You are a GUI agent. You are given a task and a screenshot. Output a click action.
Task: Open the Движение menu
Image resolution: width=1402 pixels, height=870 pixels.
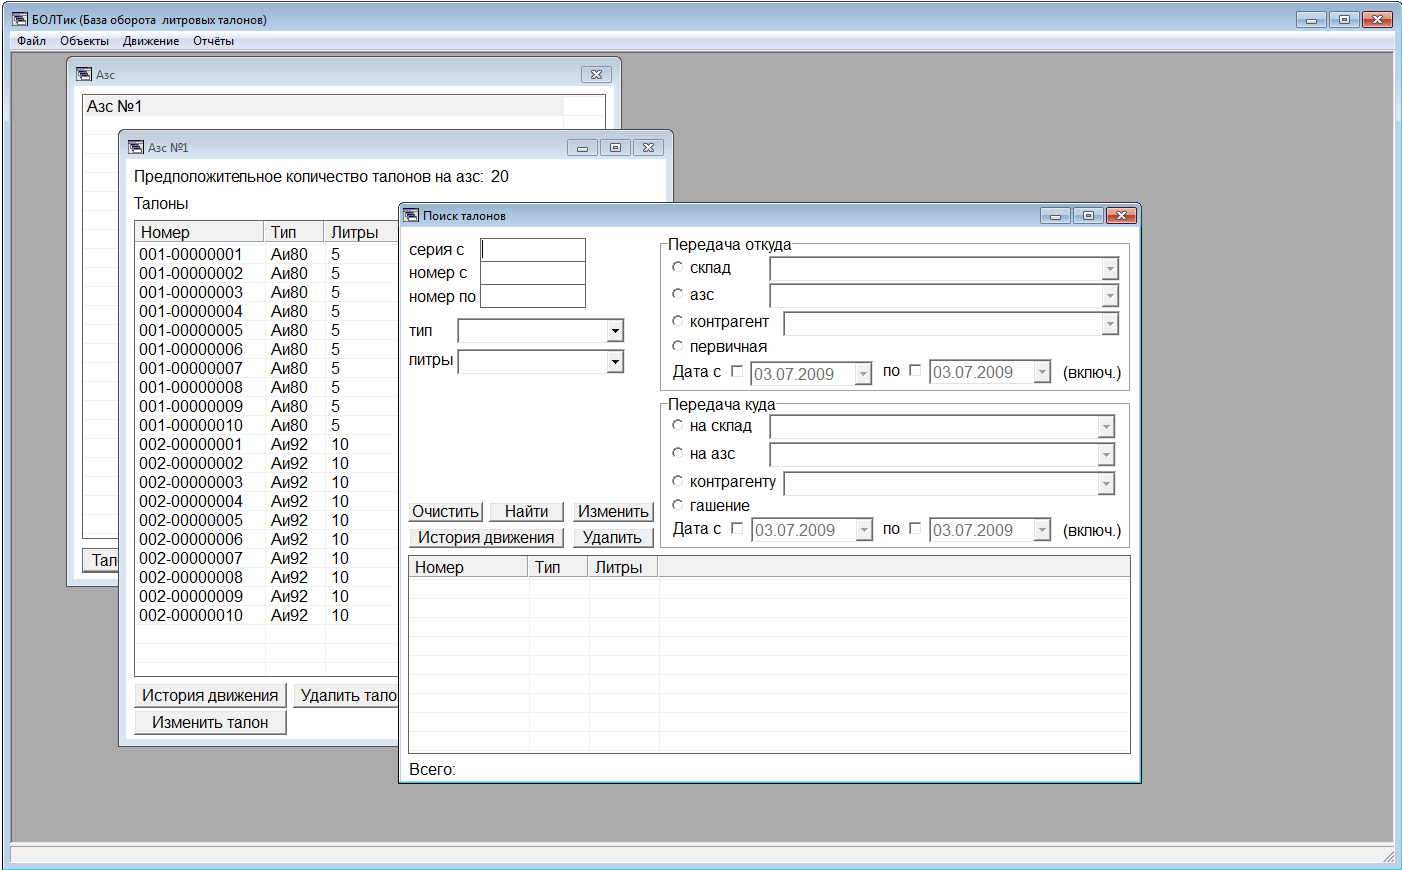pyautogui.click(x=151, y=41)
